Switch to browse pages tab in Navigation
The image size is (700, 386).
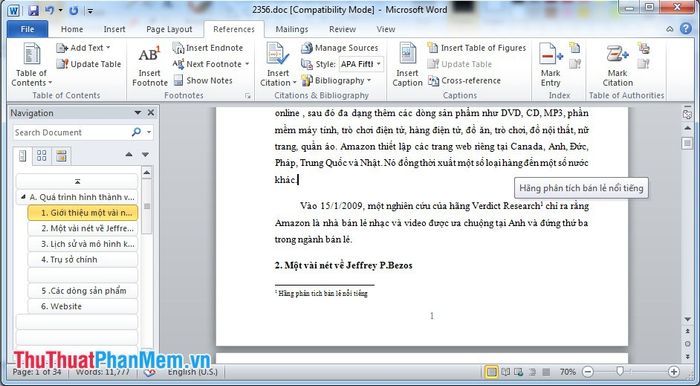[42, 155]
